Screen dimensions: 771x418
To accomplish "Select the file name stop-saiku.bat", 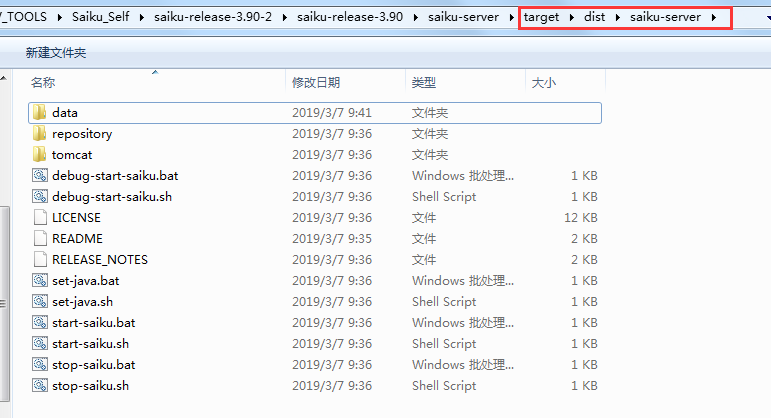I will [93, 365].
